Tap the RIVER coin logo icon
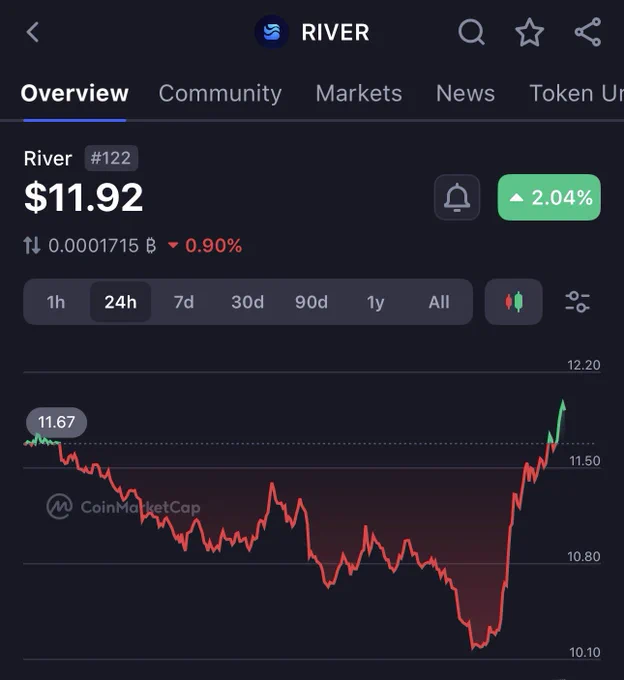Image resolution: width=624 pixels, height=680 pixels. (x=272, y=32)
